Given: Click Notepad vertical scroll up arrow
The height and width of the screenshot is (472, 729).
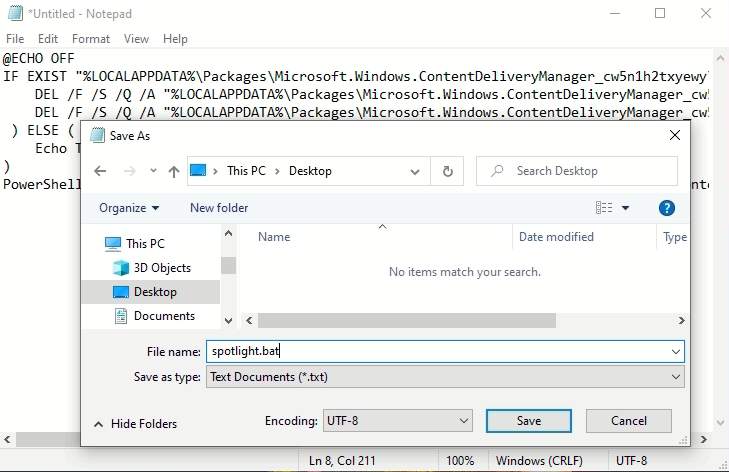Looking at the screenshot, I should click(721, 58).
